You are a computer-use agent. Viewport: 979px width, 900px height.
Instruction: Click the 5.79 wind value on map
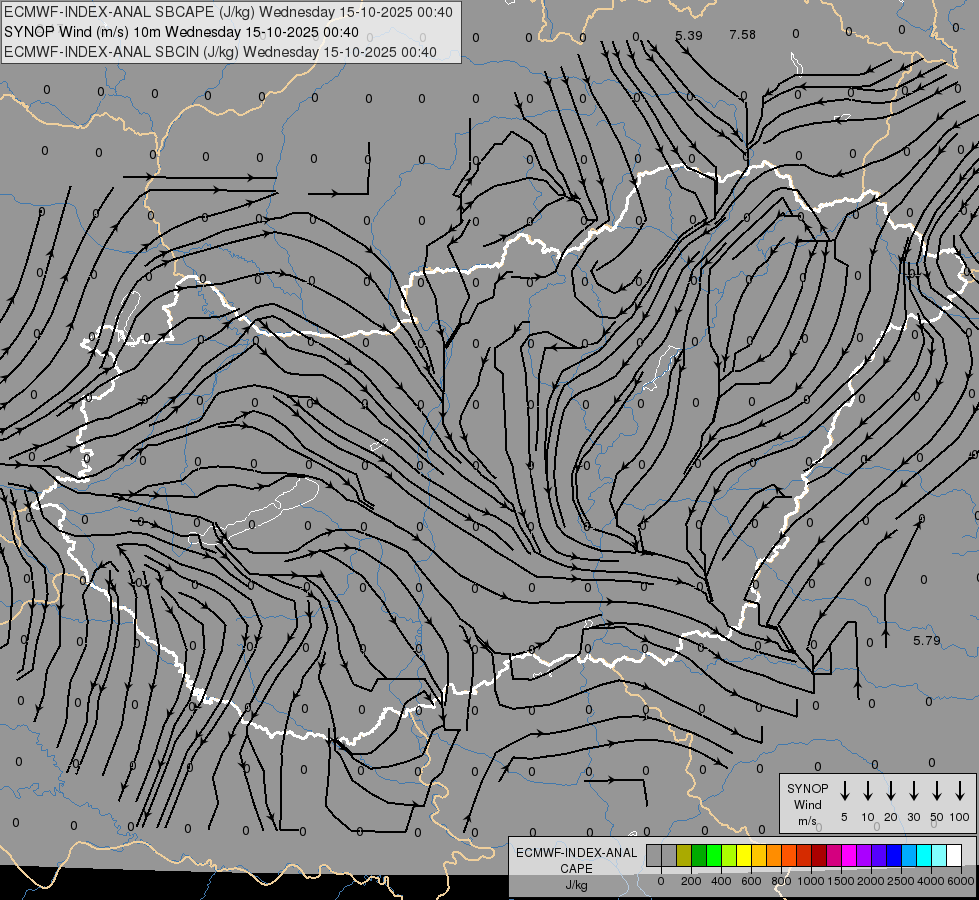click(x=927, y=641)
